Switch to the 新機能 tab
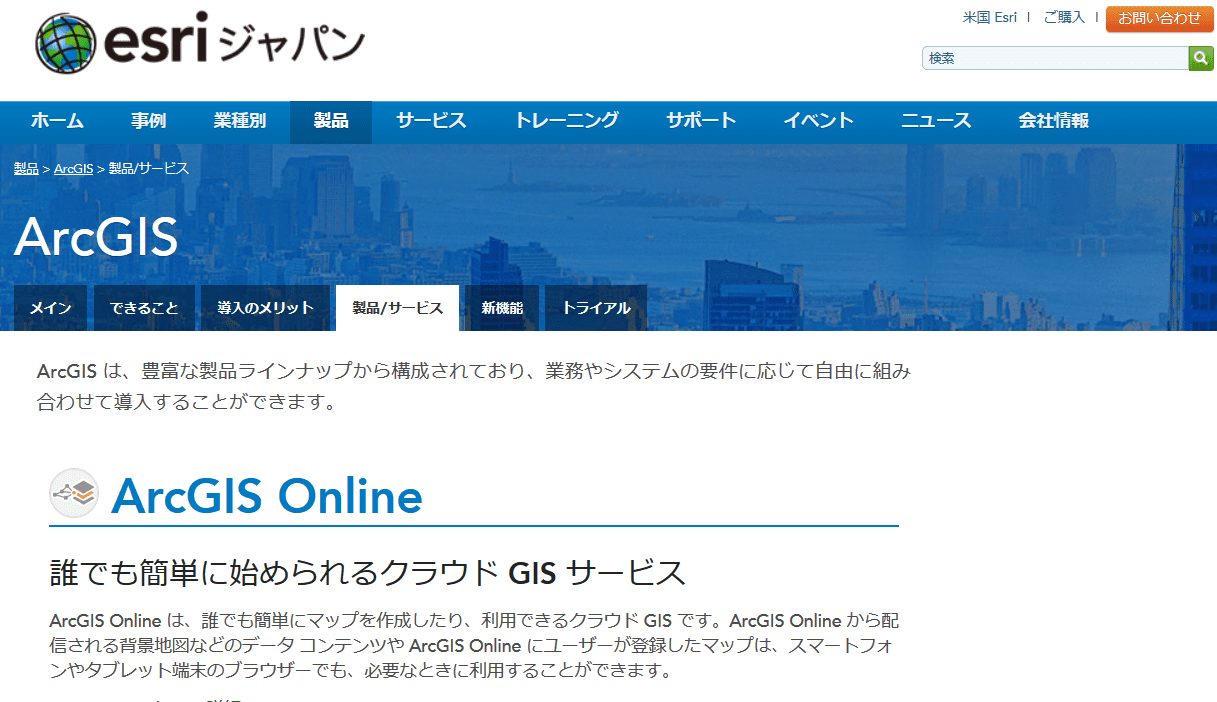The width and height of the screenshot is (1217, 702). click(502, 308)
